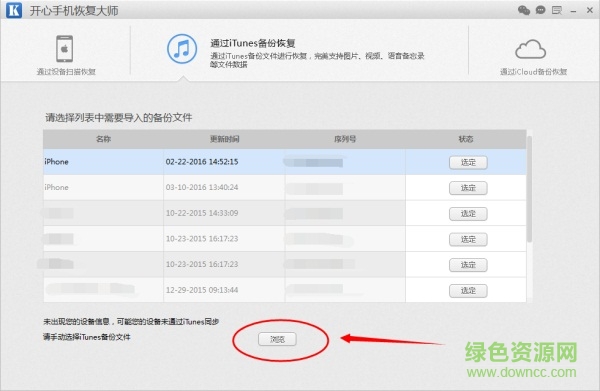
Task: Click 选定 for backup dated 03-10-2016
Action: click(x=468, y=188)
